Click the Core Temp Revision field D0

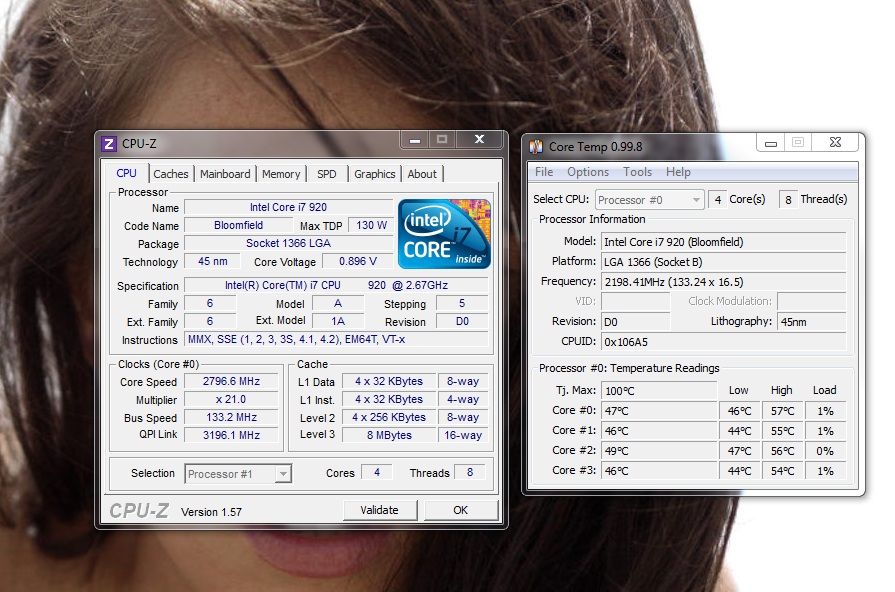(x=635, y=322)
